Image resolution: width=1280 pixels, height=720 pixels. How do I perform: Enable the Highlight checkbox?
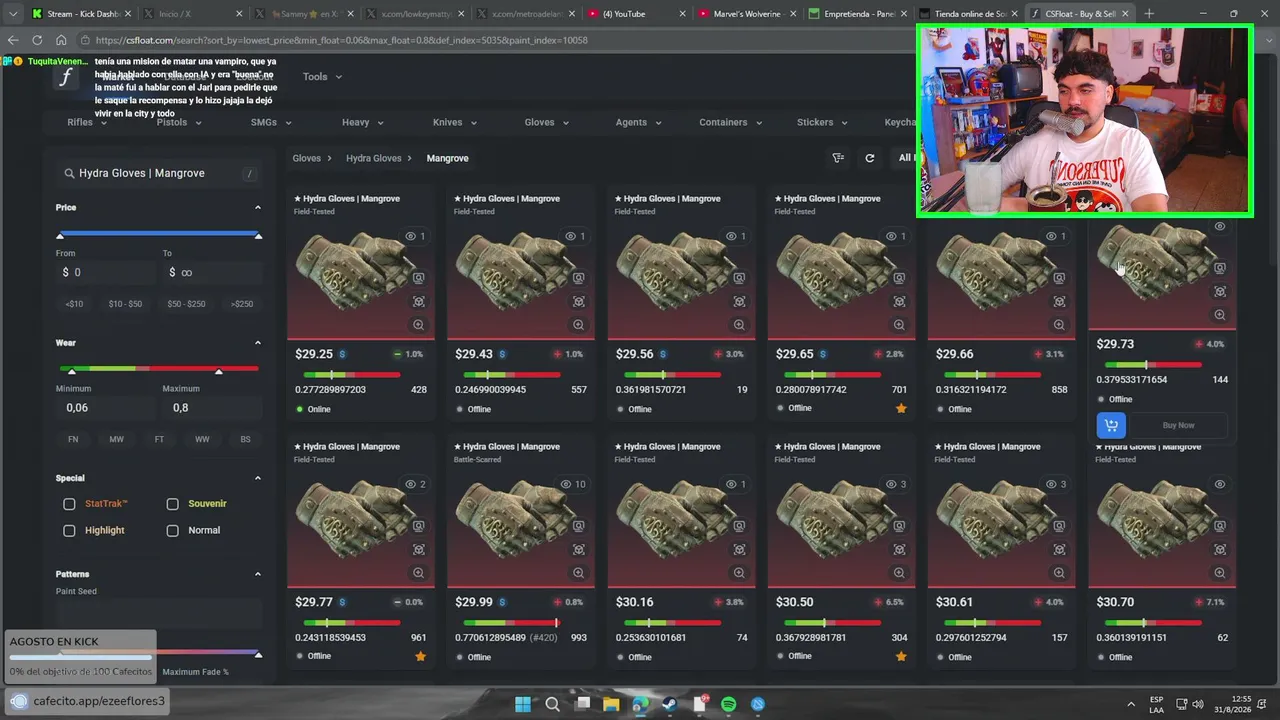69,530
